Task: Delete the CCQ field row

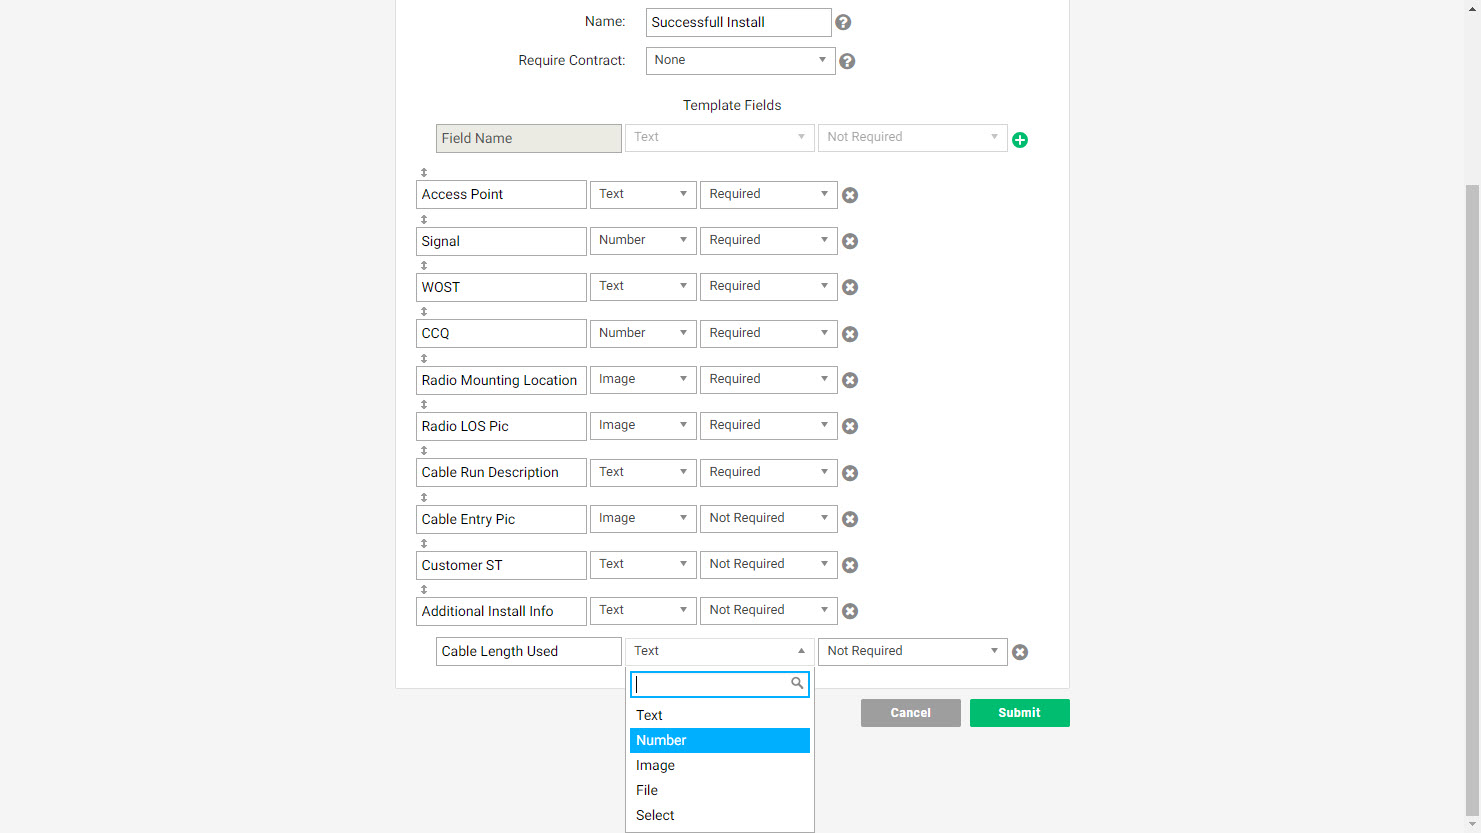Action: 850,334
